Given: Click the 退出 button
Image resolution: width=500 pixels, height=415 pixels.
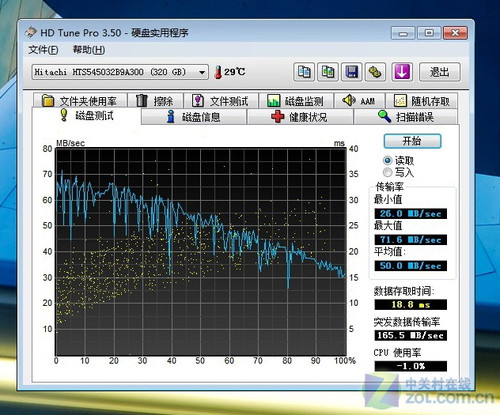Looking at the screenshot, I should coord(439,72).
